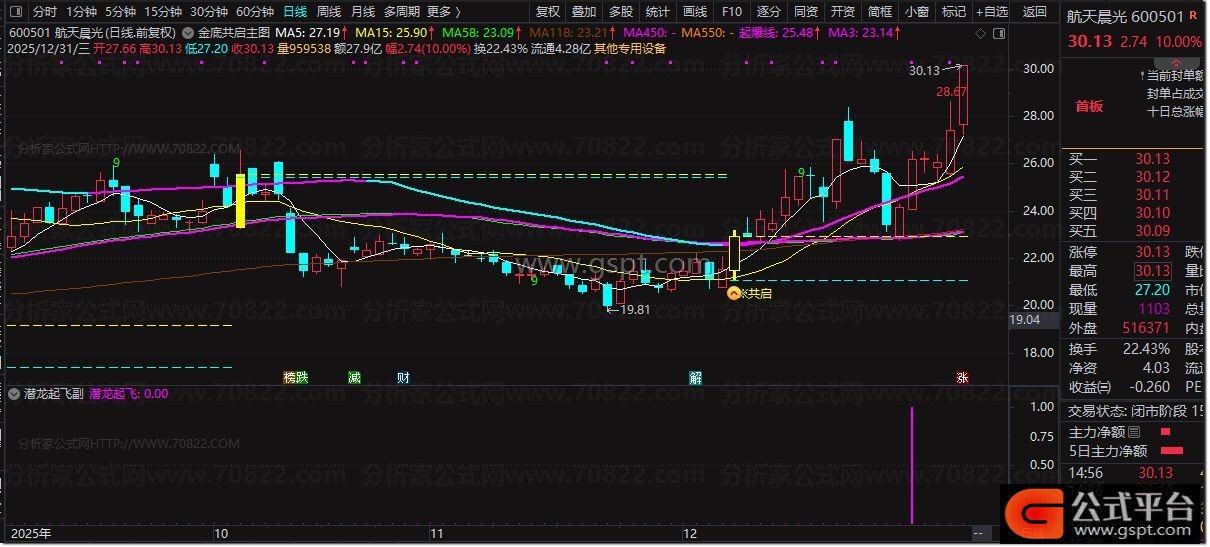Toggle the 复权 price adjustment setting
The width and height of the screenshot is (1210, 547).
(x=548, y=12)
